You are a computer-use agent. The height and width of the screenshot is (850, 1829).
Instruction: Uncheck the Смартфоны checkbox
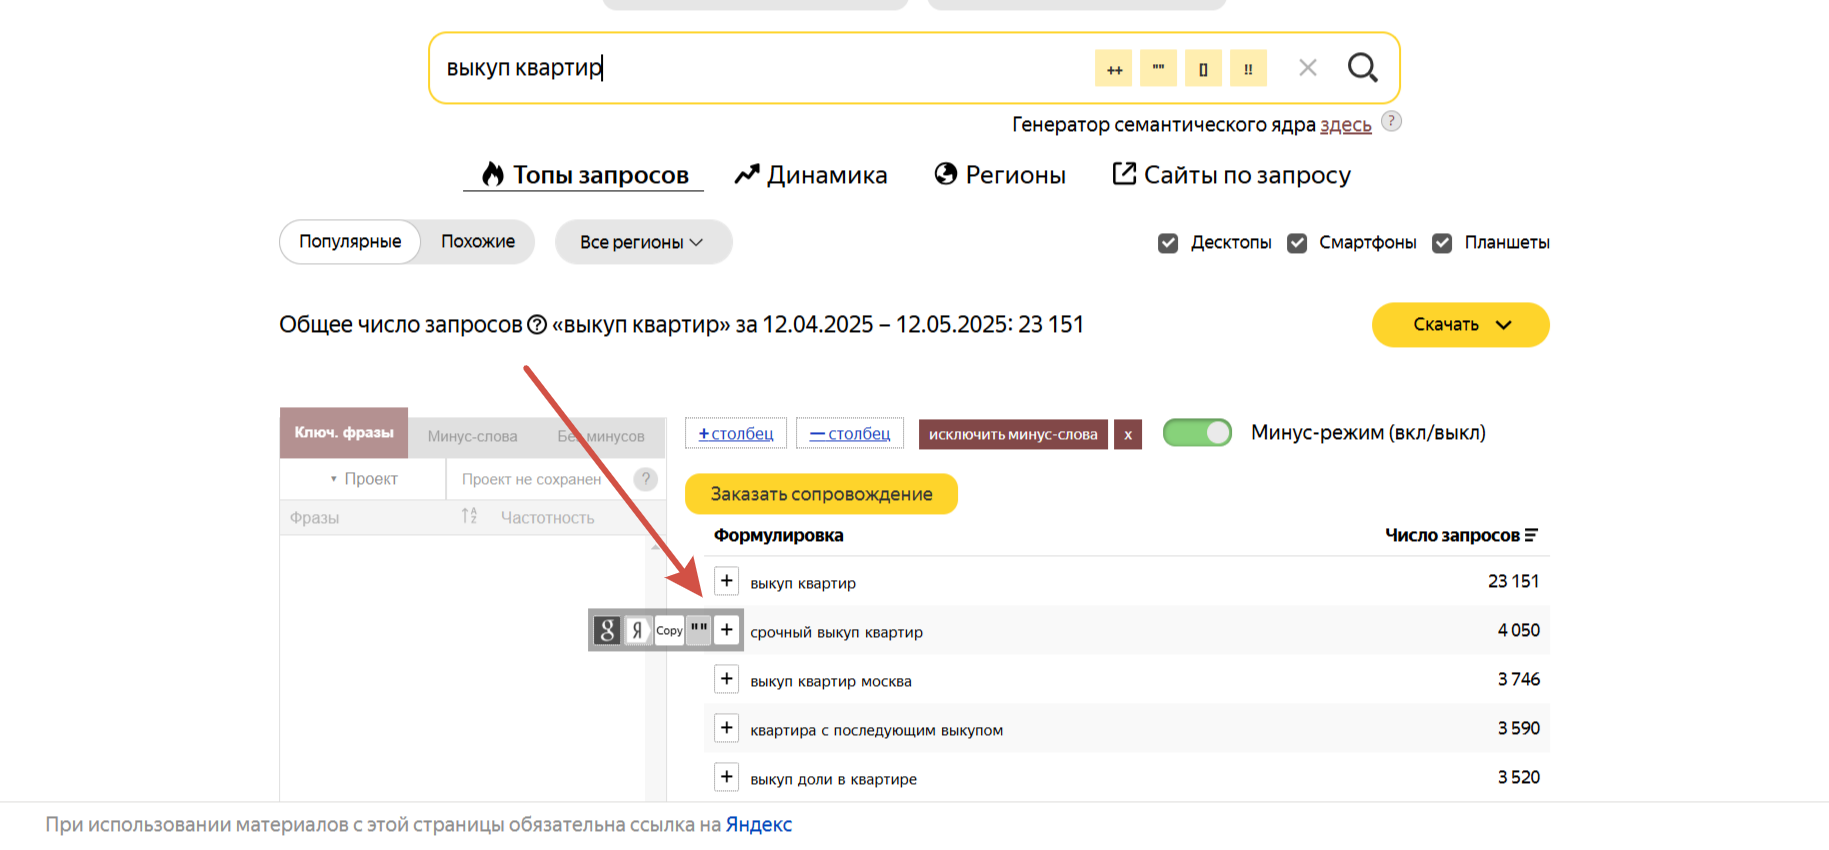(x=1297, y=243)
